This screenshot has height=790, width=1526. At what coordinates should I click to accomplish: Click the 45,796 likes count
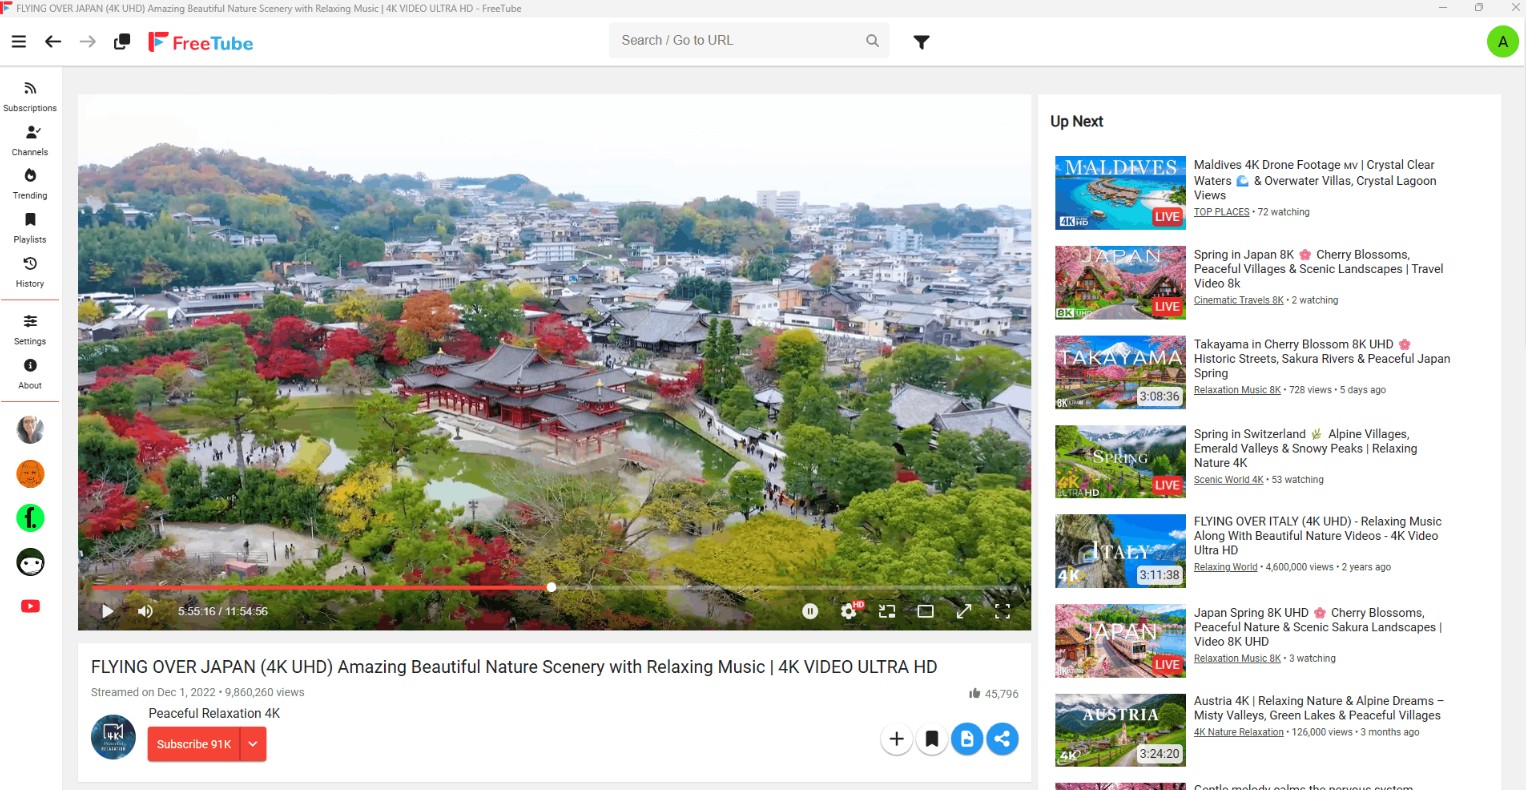994,694
